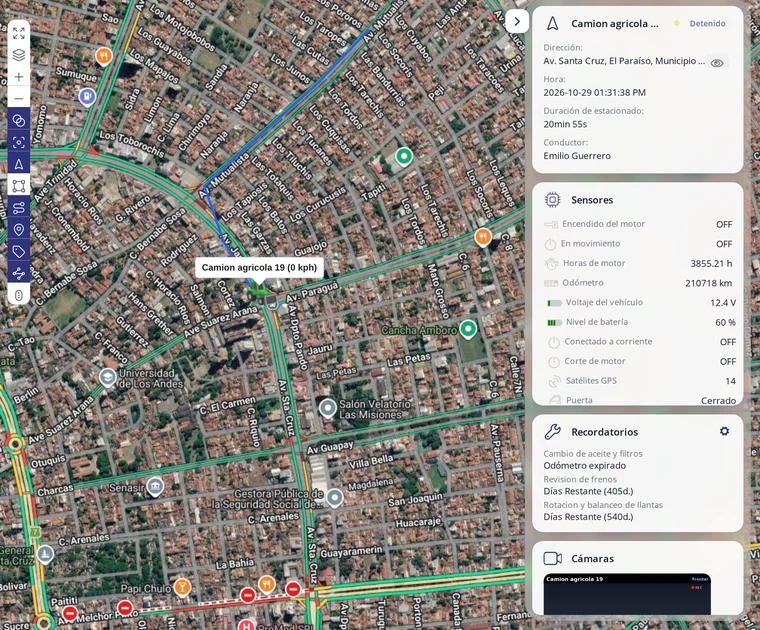This screenshot has width=760, height=630.
Task: Click the restaurant marker on Av. Paraguá
Action: tap(483, 237)
